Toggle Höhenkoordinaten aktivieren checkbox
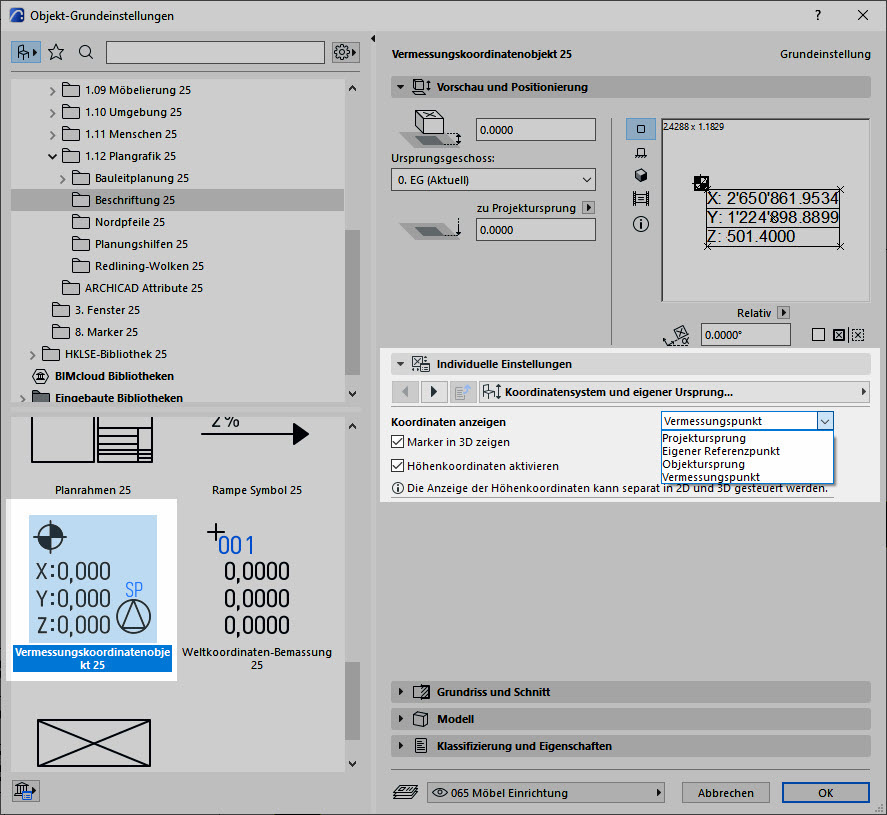887x815 pixels. [398, 465]
